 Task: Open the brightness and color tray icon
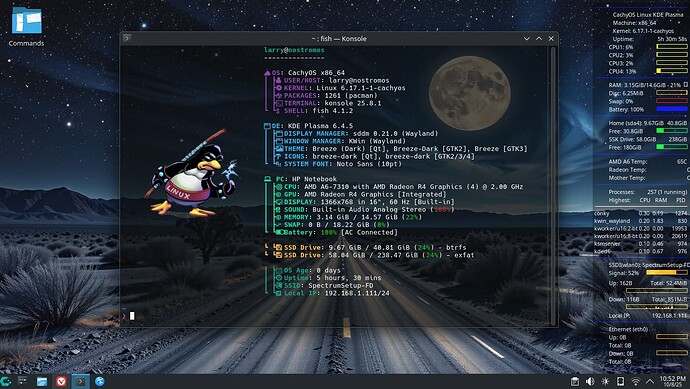(x=606, y=382)
